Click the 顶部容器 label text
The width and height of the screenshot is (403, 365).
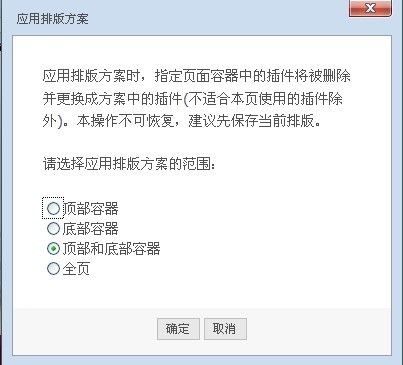(x=90, y=209)
